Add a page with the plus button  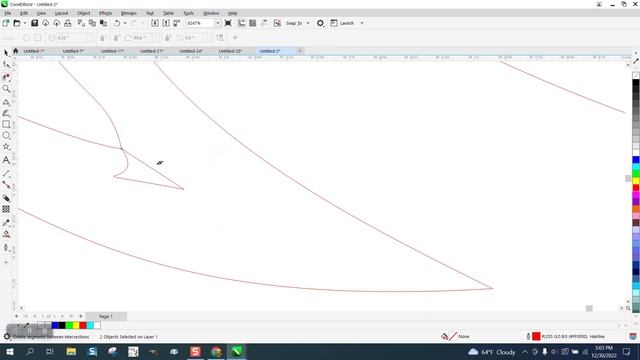pos(16,316)
